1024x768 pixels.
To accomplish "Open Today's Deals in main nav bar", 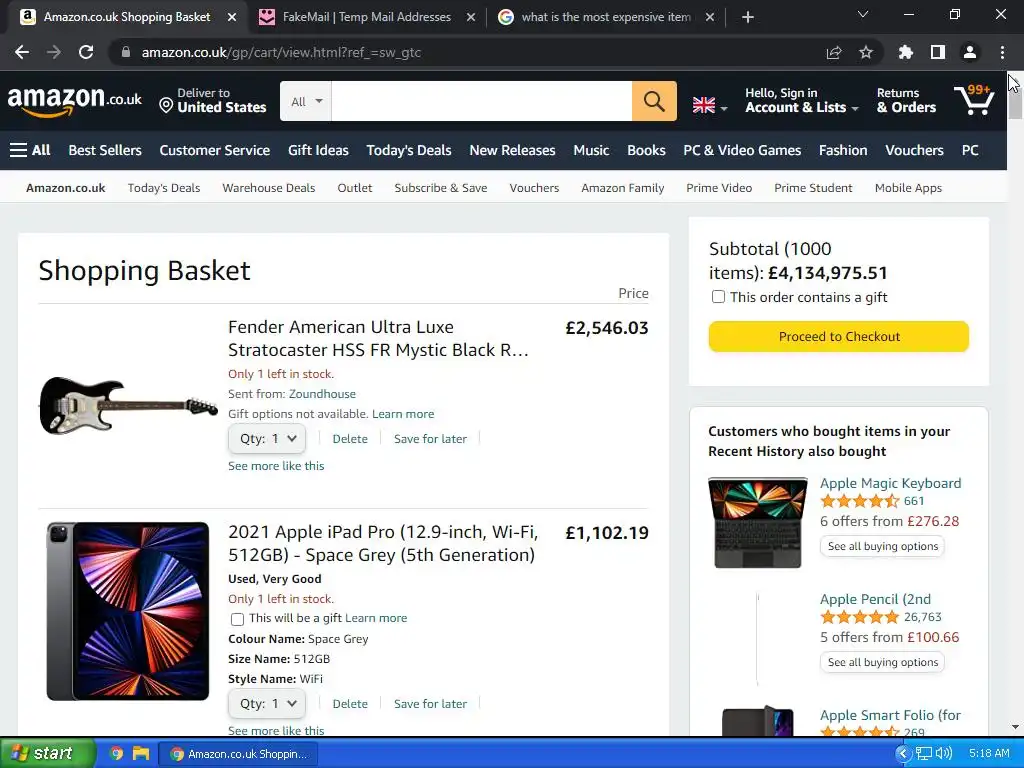I will (x=409, y=150).
